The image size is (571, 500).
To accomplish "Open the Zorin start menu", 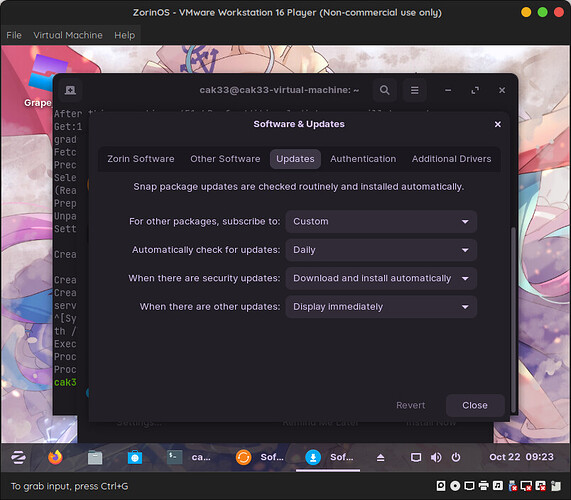I will pos(18,457).
